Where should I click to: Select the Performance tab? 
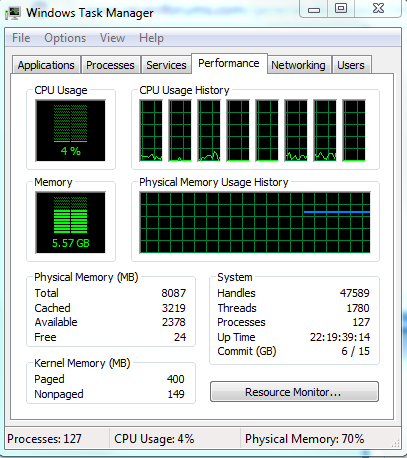[229, 63]
